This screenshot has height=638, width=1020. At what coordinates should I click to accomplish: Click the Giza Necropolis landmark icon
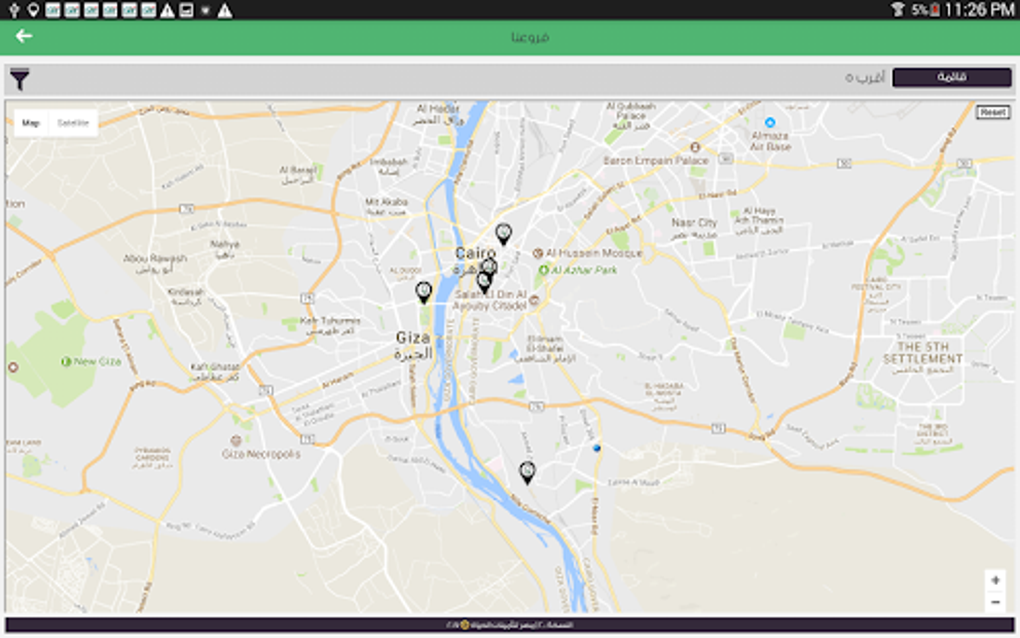(236, 441)
